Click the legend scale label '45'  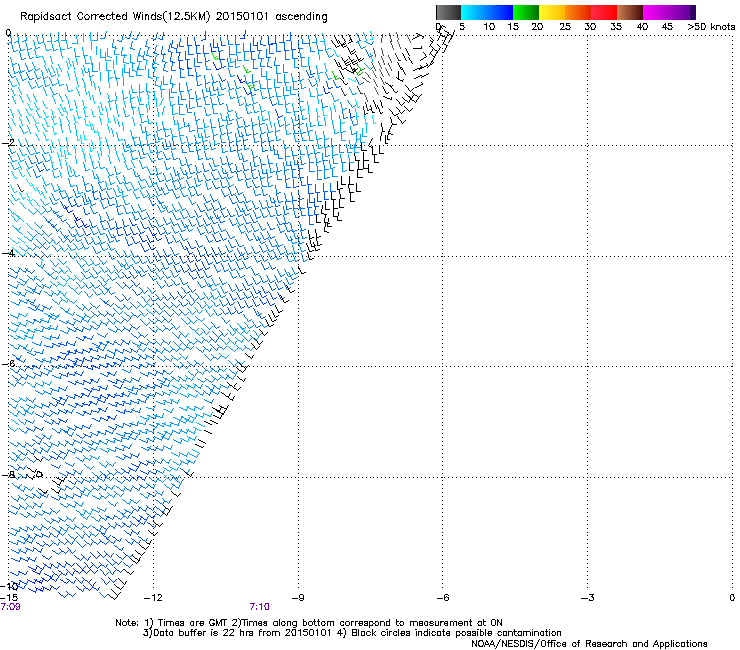point(667,27)
